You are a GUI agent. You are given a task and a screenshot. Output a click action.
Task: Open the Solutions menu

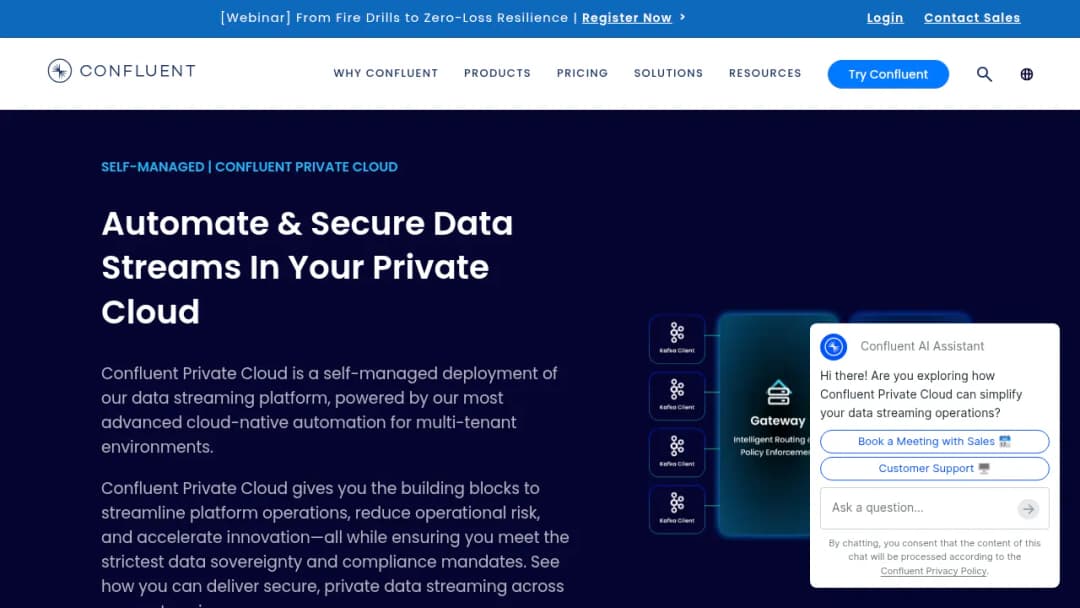coord(668,73)
